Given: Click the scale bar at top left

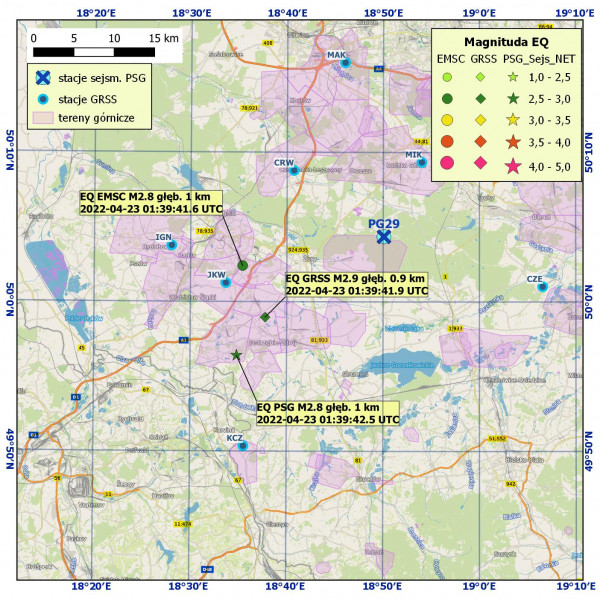Looking at the screenshot, I should [94, 52].
